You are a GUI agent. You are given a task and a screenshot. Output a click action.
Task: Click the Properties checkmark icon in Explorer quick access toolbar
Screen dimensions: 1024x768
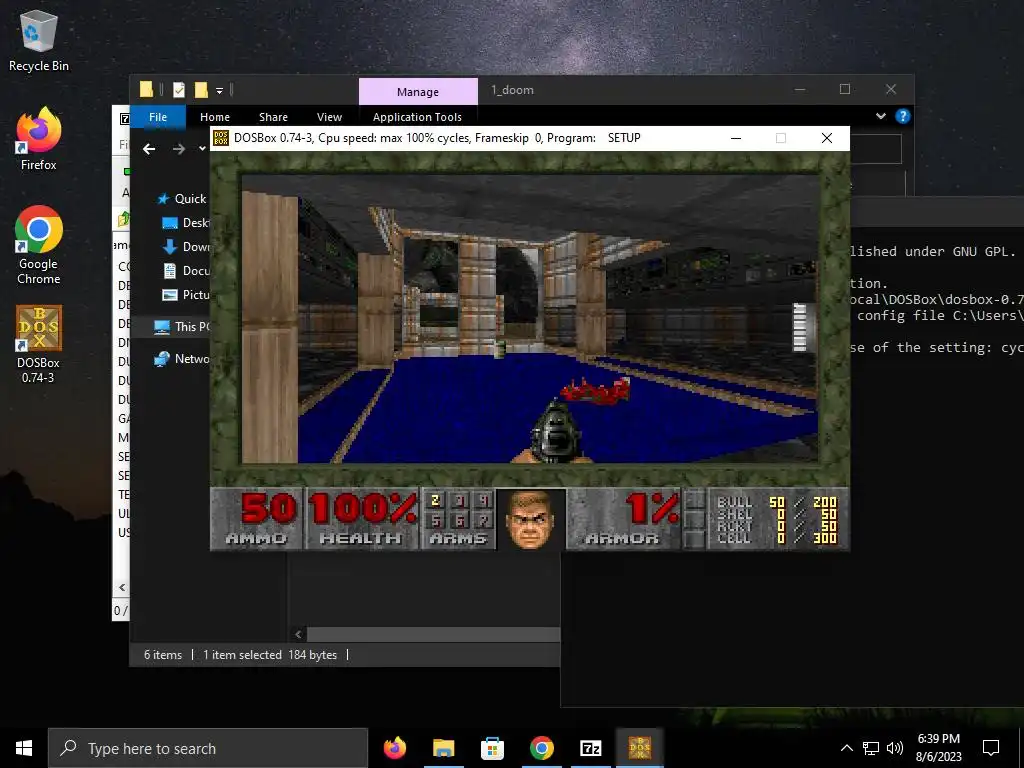point(178,90)
